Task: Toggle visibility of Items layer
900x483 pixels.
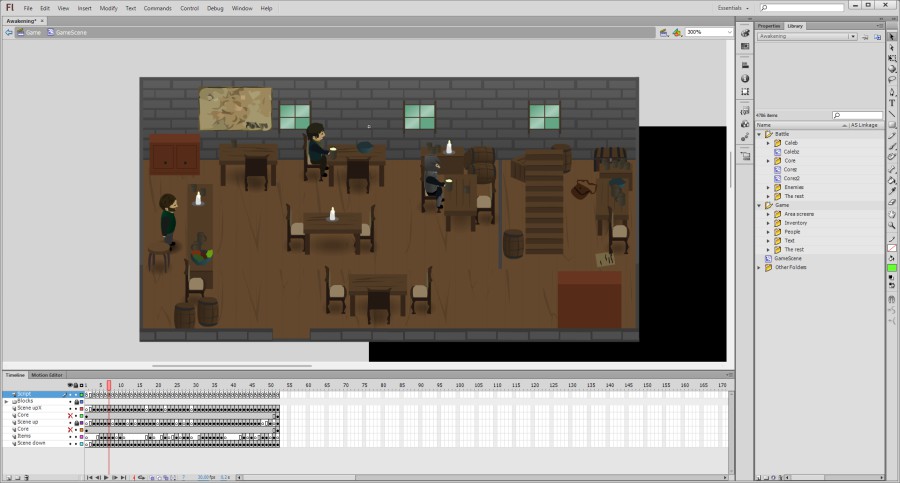Action: pyautogui.click(x=70, y=436)
